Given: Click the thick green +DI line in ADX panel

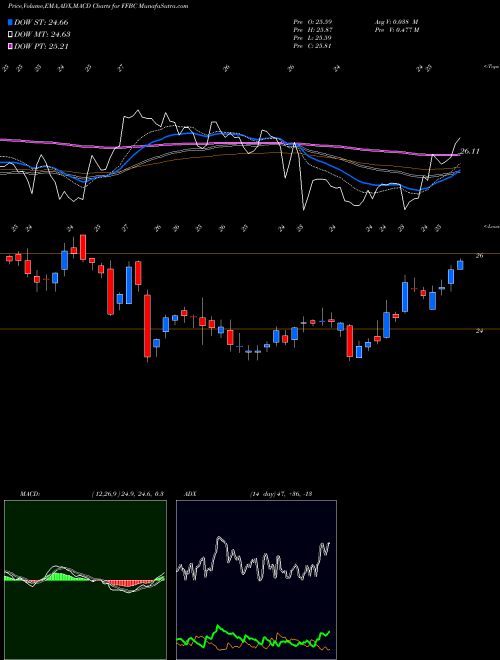Looking at the screenshot, I should point(253,638).
